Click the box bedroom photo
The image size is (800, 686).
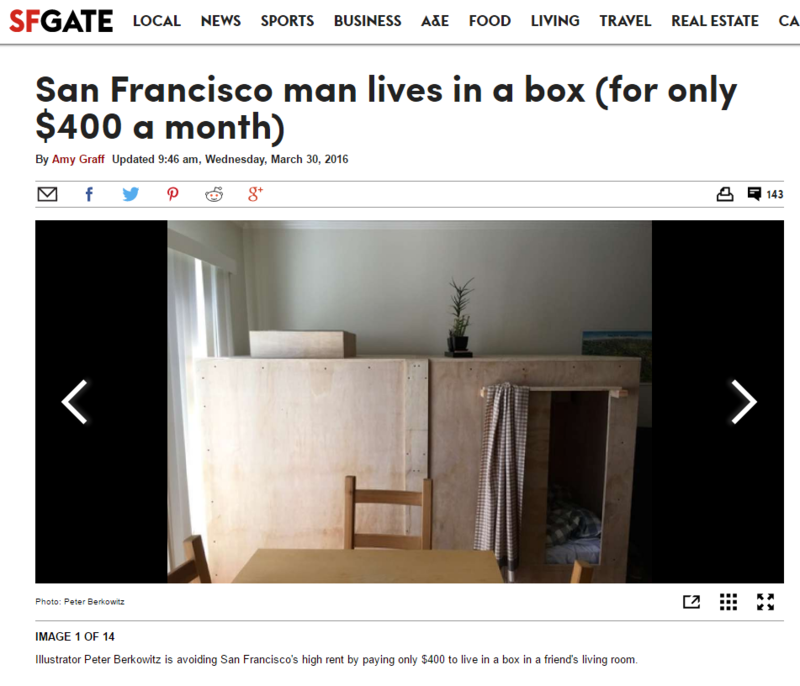click(x=409, y=401)
